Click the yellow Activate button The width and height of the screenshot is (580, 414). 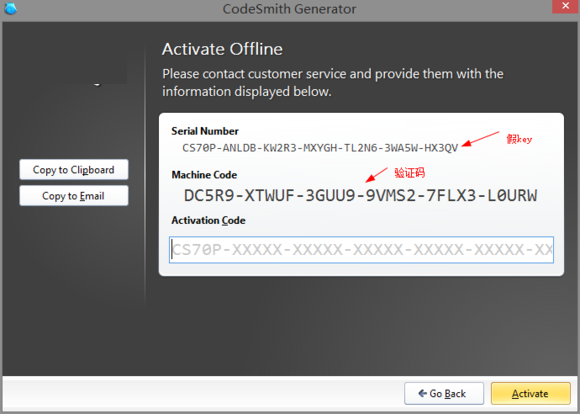pyautogui.click(x=530, y=393)
